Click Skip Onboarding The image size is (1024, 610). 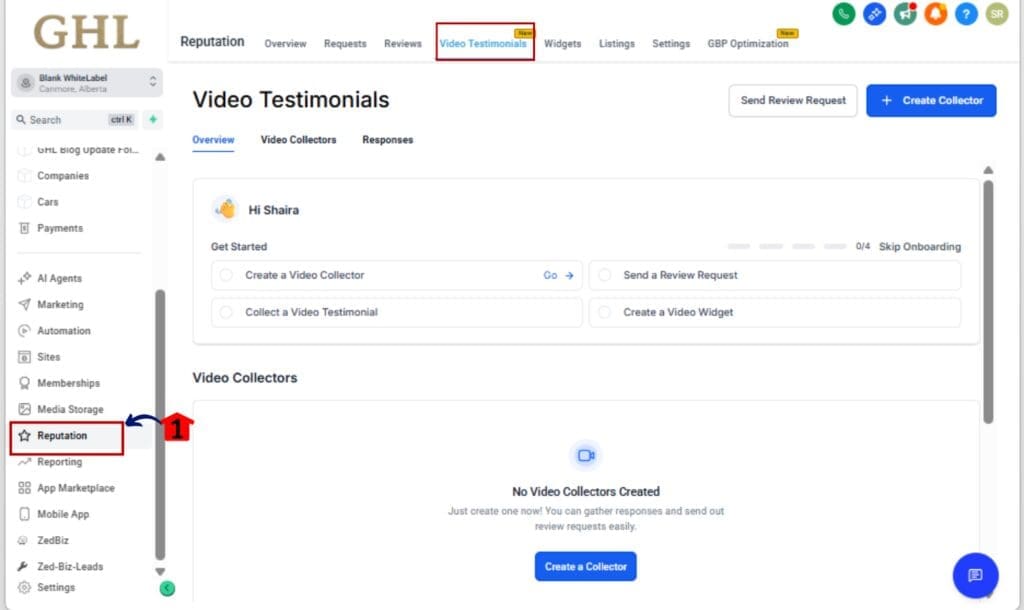919,246
